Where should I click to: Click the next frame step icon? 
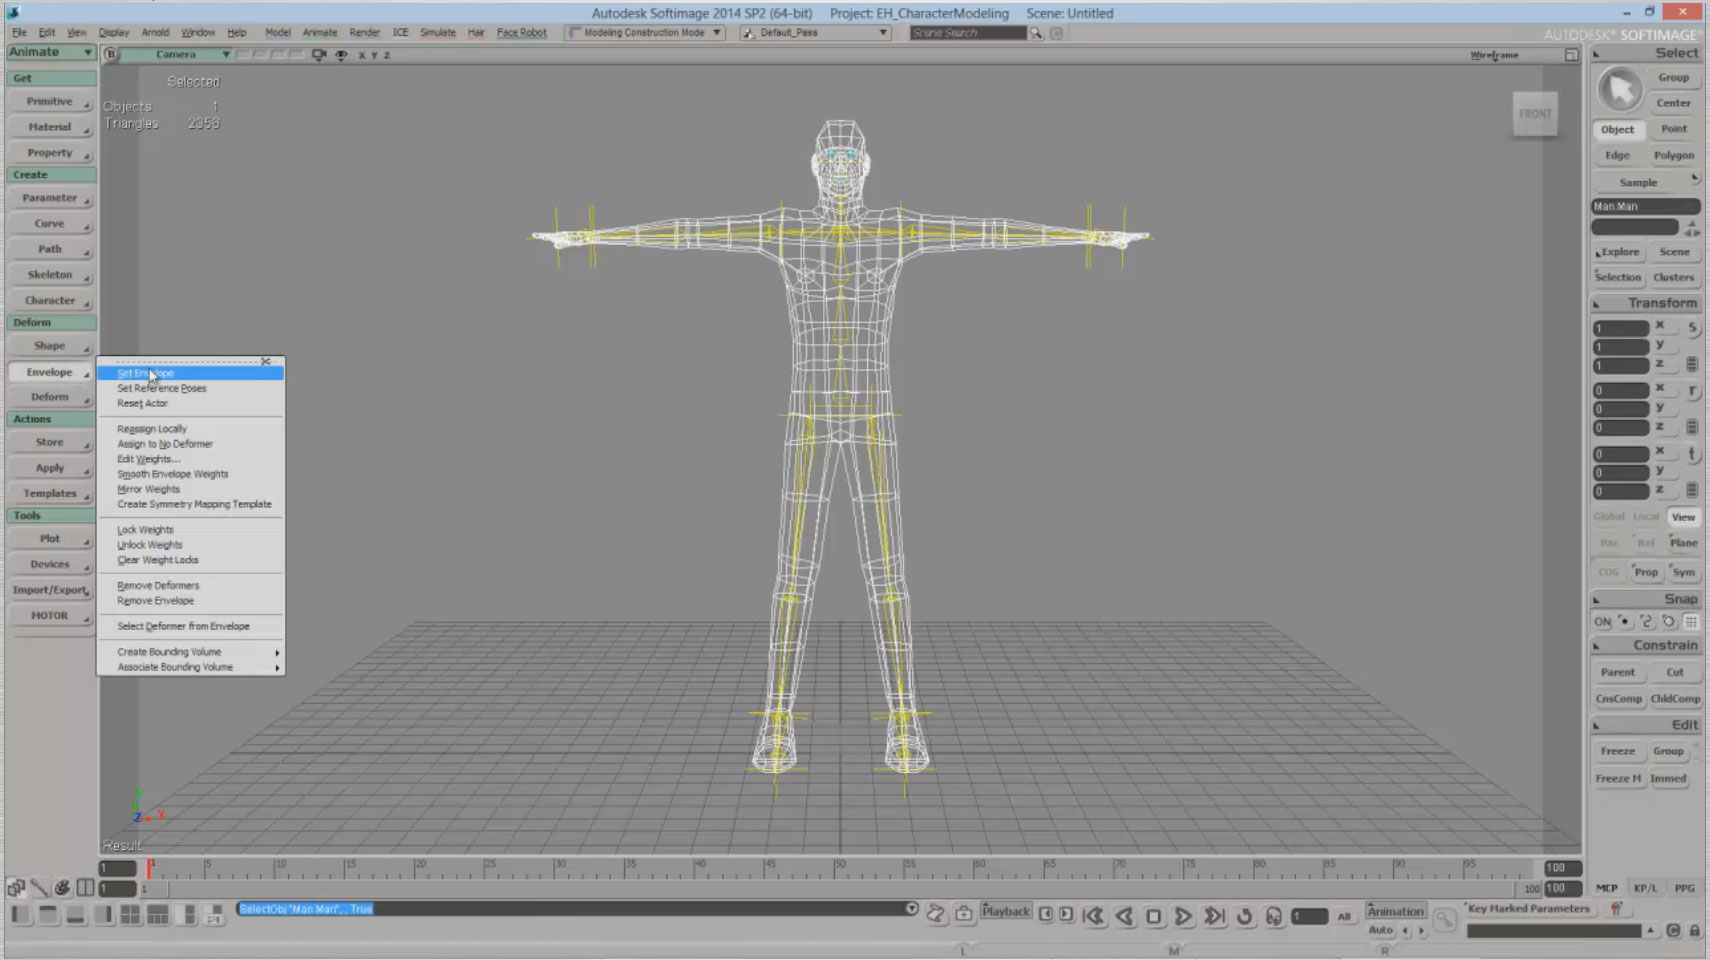coord(1066,914)
